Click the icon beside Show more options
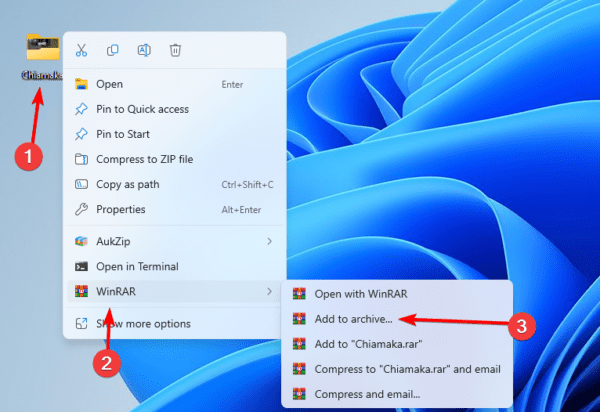Screen dimensions: 600x412 click(x=81, y=324)
